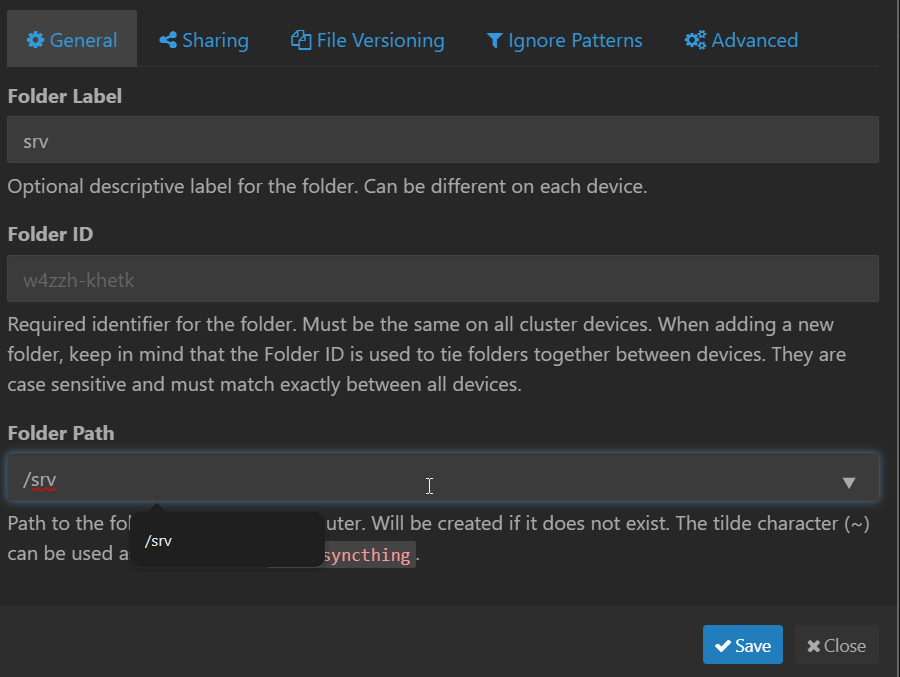Image resolution: width=900 pixels, height=677 pixels.
Task: Click the double-gears icon beside Advanced
Action: coord(695,40)
